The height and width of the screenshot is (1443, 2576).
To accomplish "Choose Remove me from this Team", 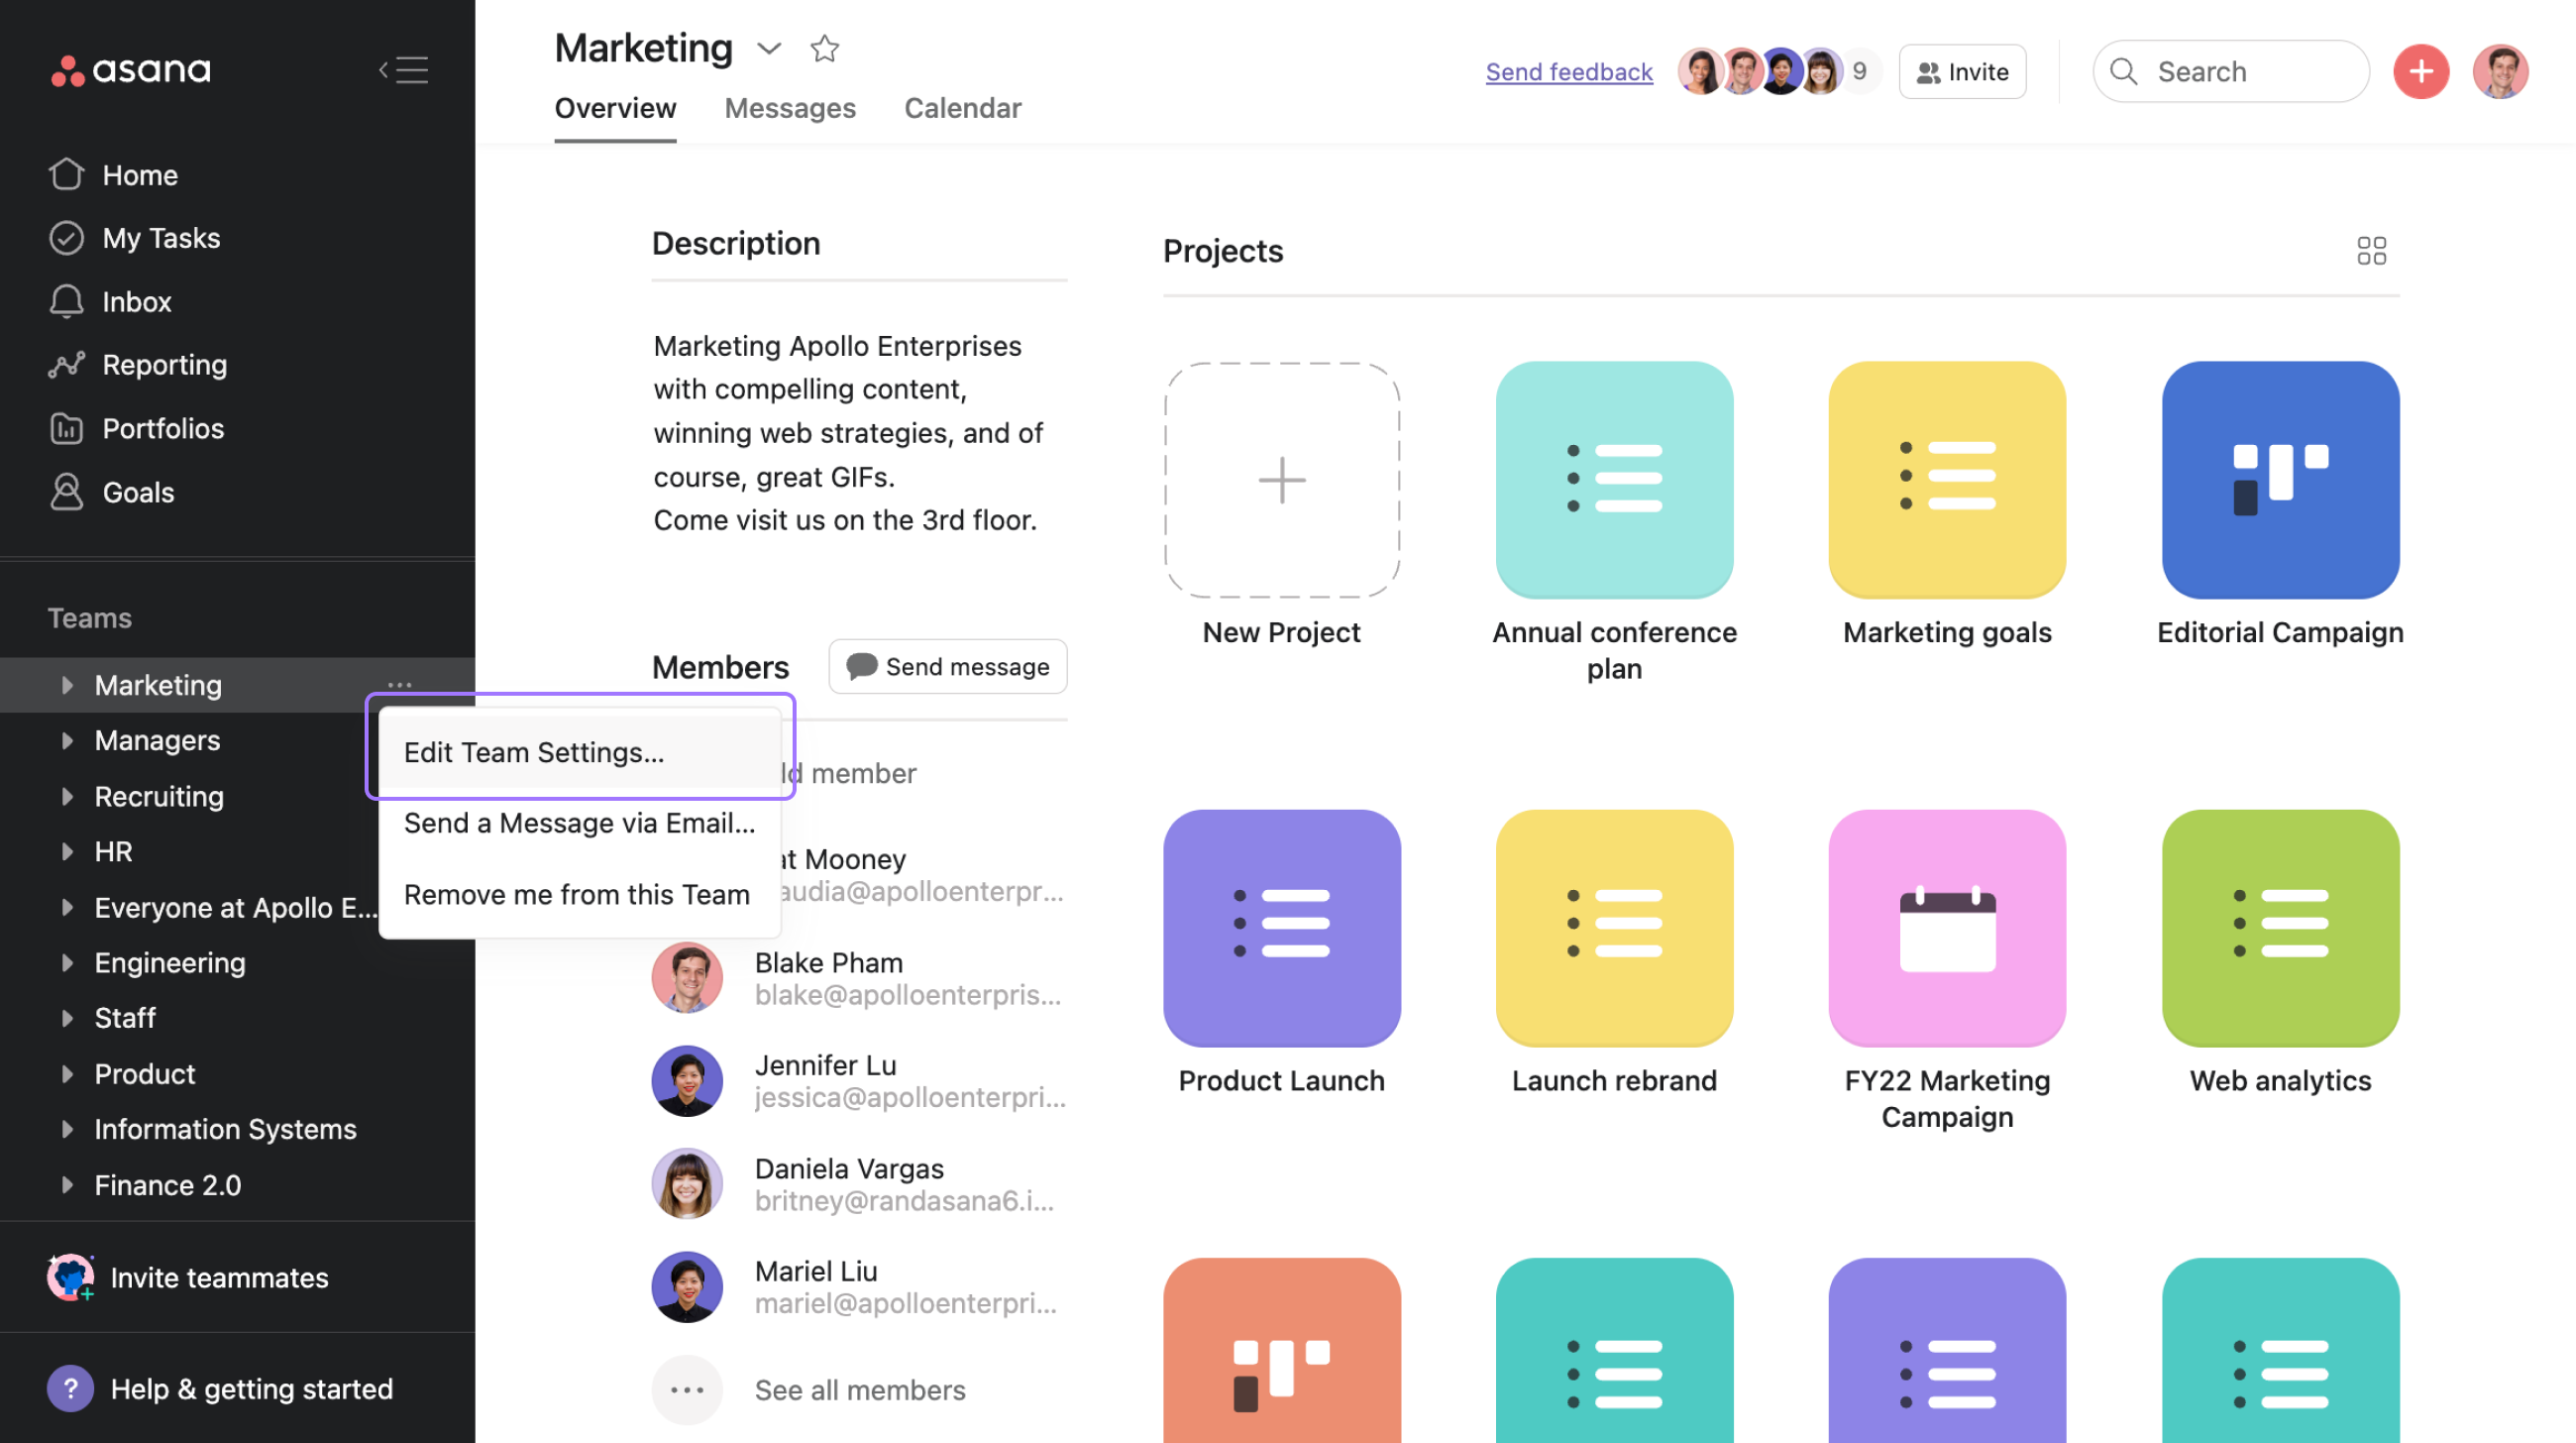I will pyautogui.click(x=580, y=894).
